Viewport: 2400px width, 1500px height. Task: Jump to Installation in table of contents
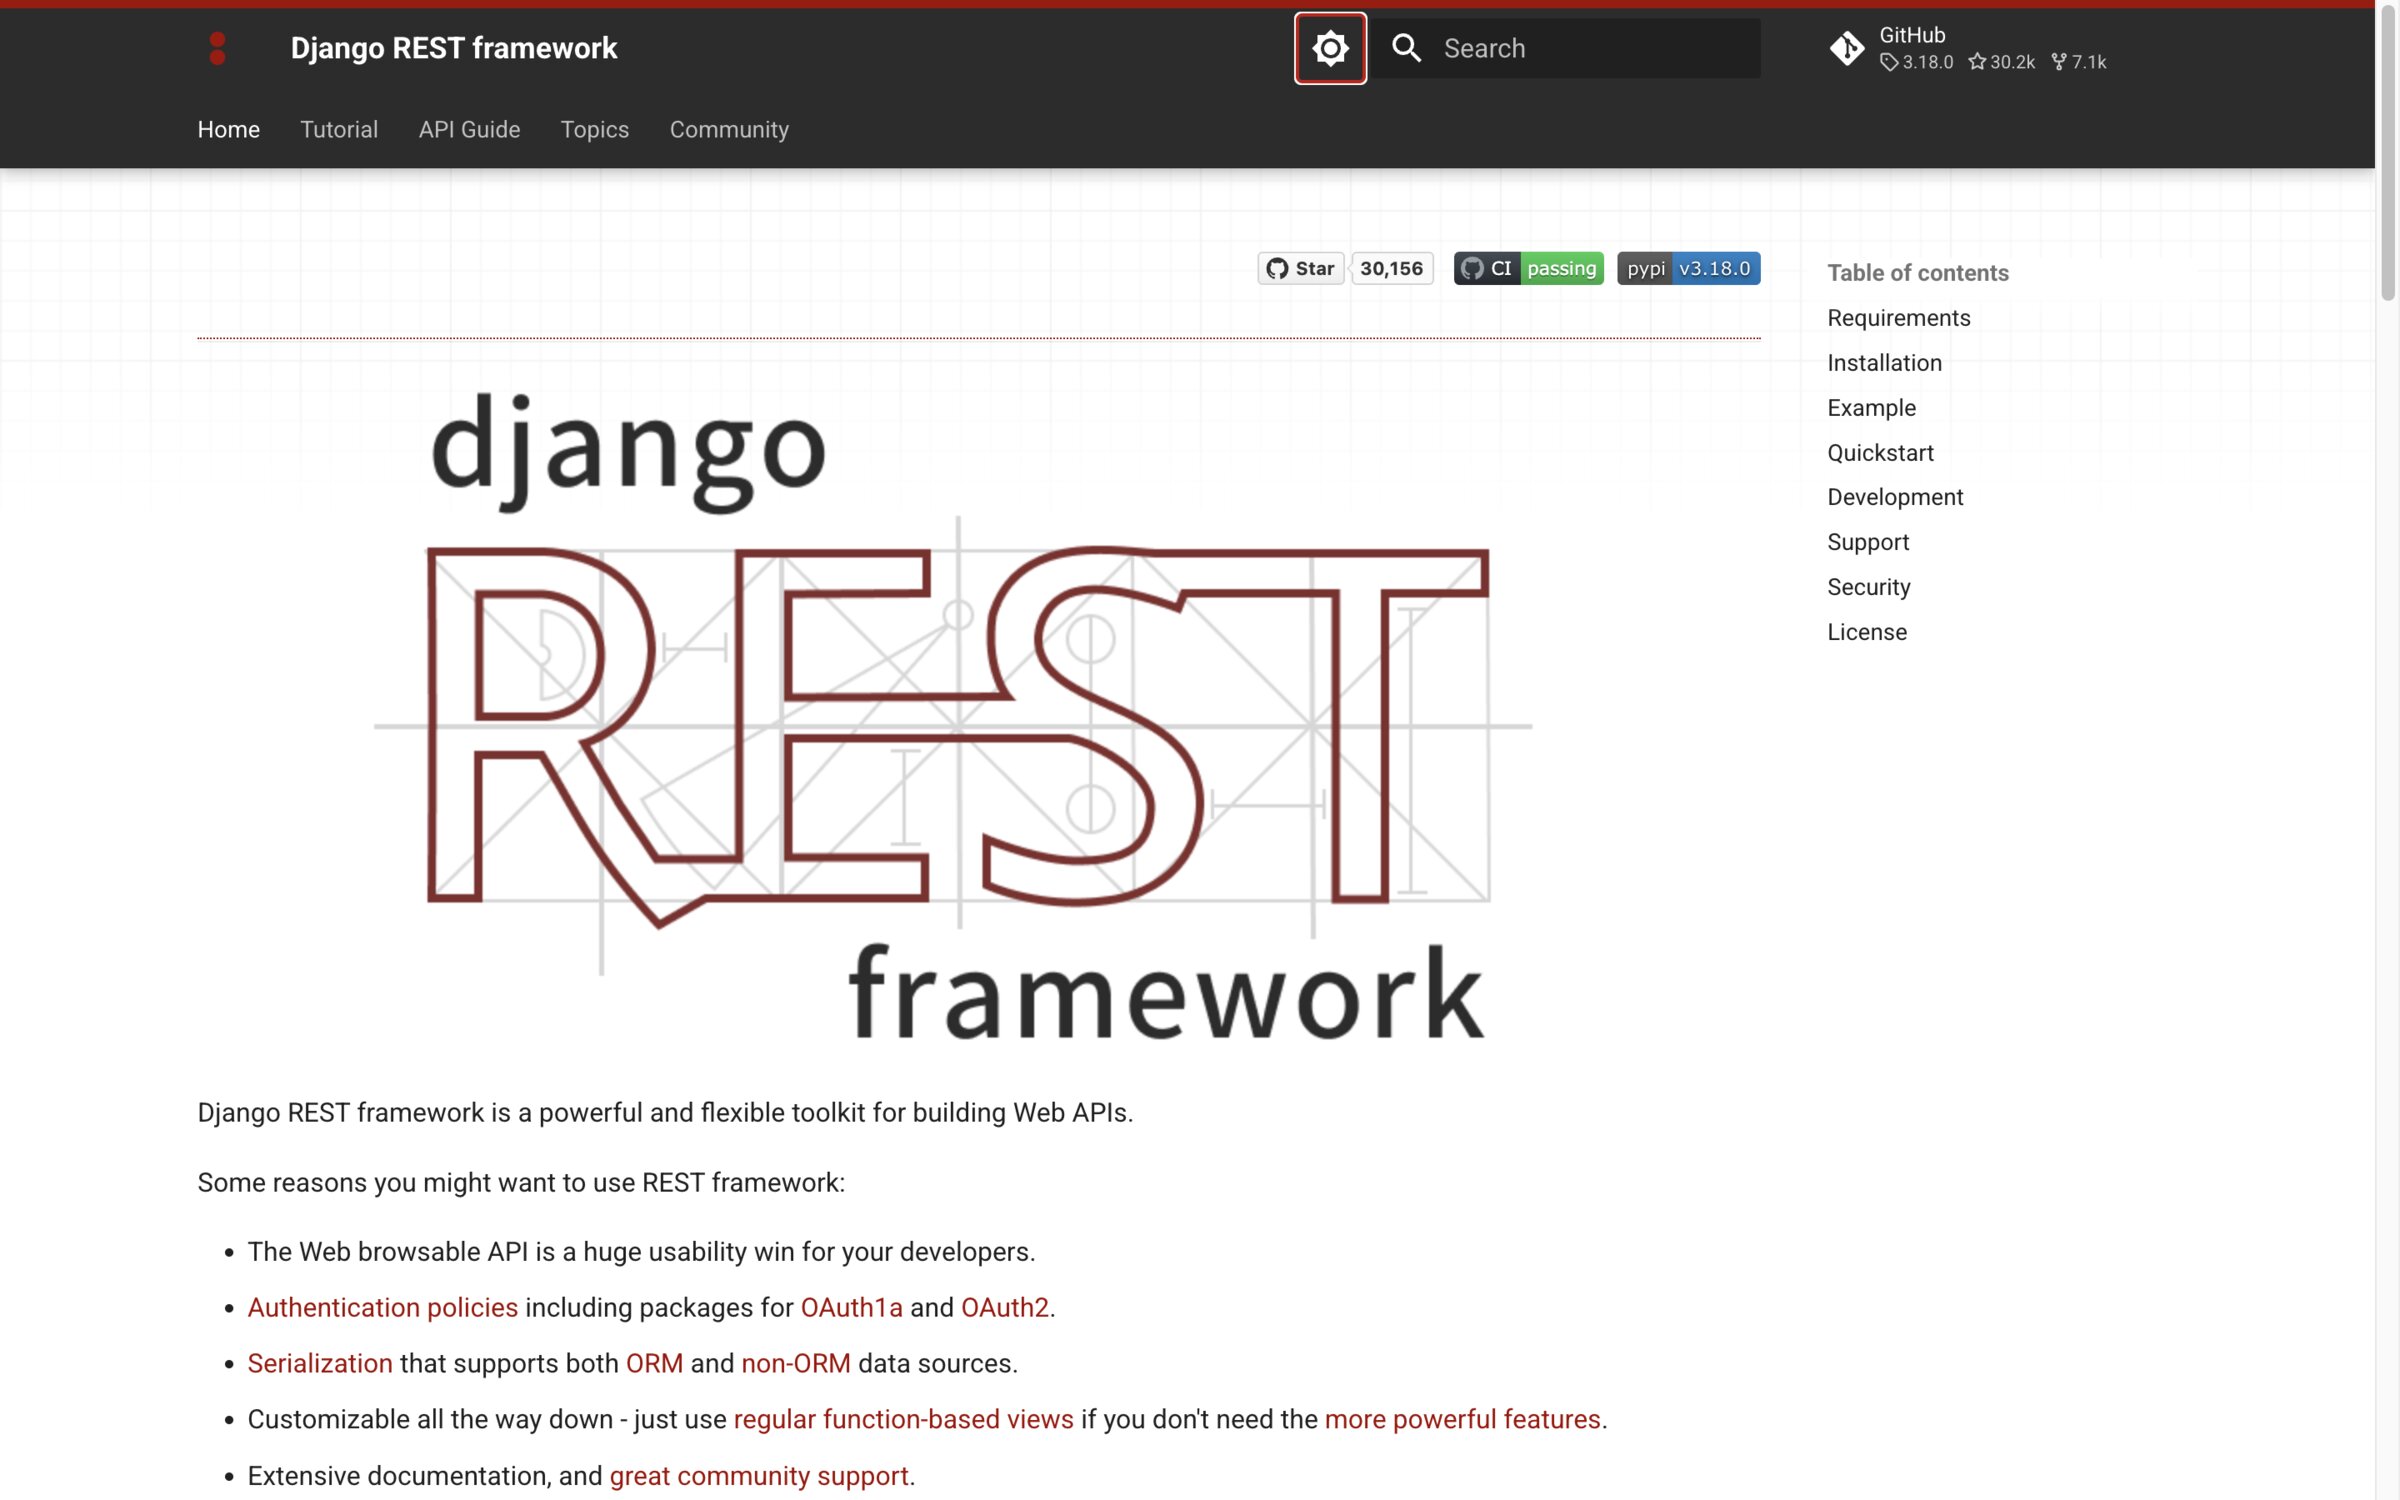pyautogui.click(x=1884, y=363)
